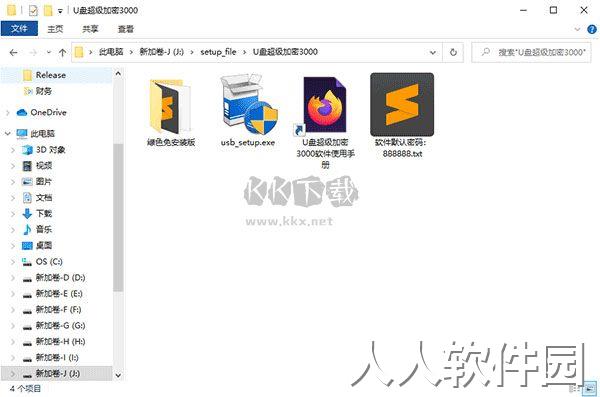
Task: Collapse the 此电脑 tree node
Action: tap(8, 134)
